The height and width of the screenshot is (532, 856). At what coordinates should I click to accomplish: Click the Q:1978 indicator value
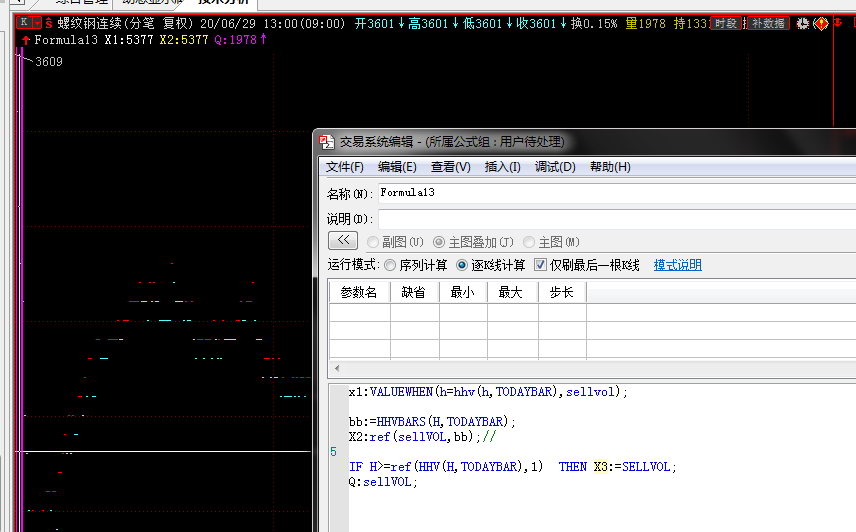coord(235,40)
